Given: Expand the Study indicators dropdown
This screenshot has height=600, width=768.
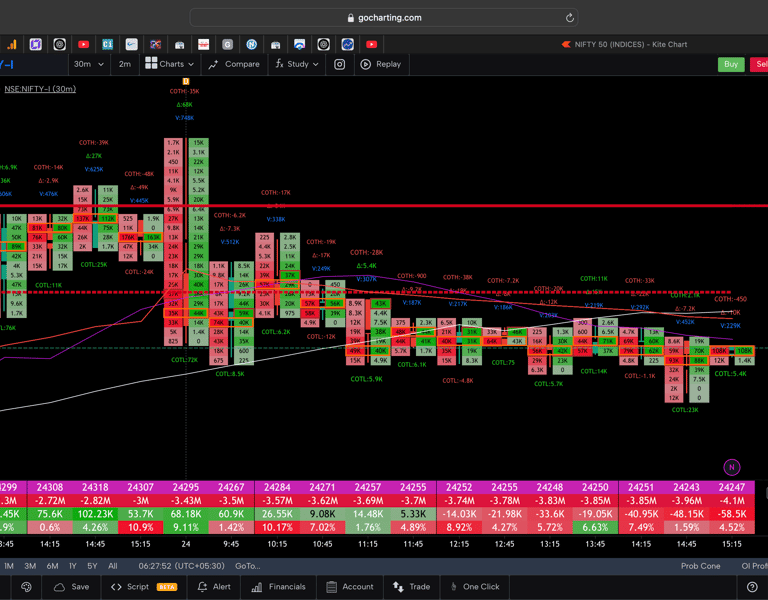Looking at the screenshot, I should (x=297, y=64).
